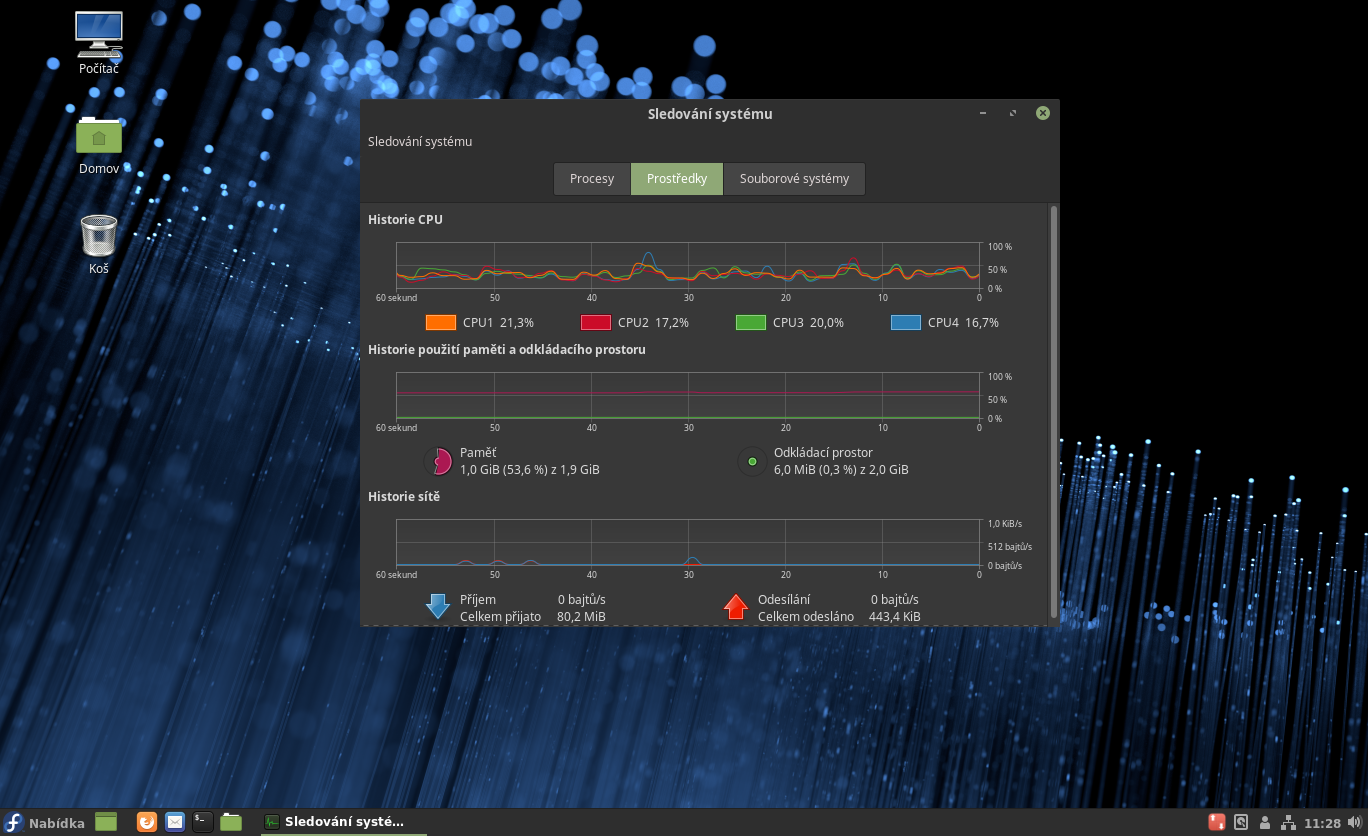Click the Odkládací prostor swap indicator icon

[752, 461]
